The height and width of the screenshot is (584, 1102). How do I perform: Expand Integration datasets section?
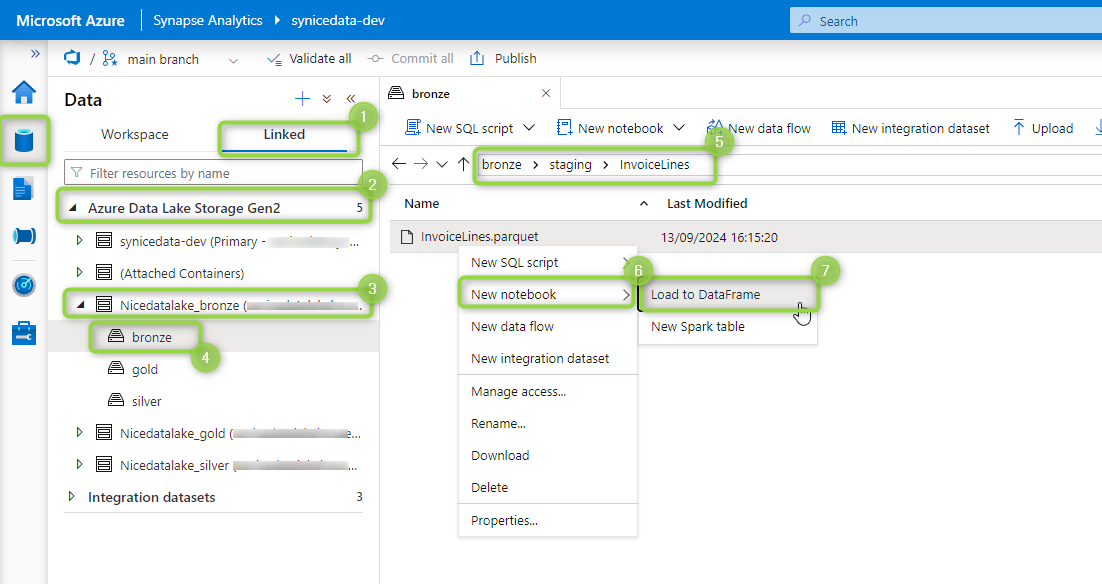click(72, 496)
